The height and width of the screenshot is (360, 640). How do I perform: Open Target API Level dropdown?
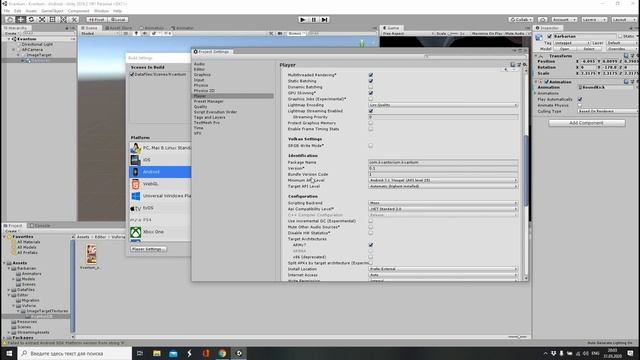click(443, 186)
